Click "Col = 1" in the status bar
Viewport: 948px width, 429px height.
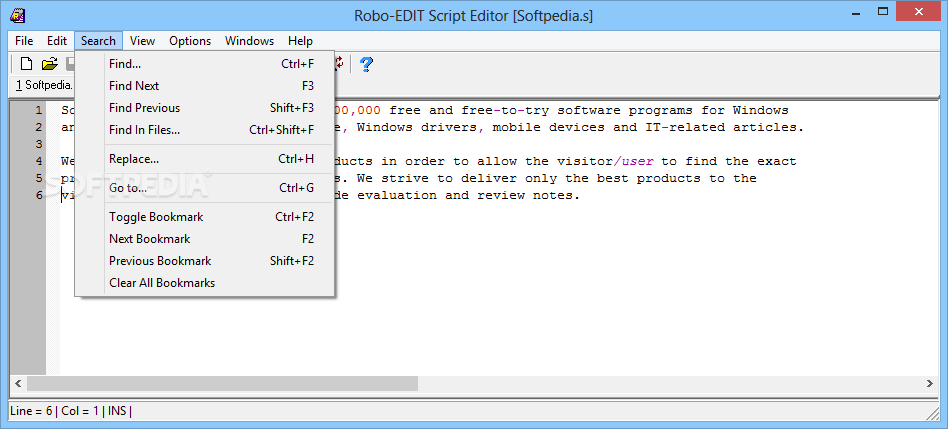80,411
